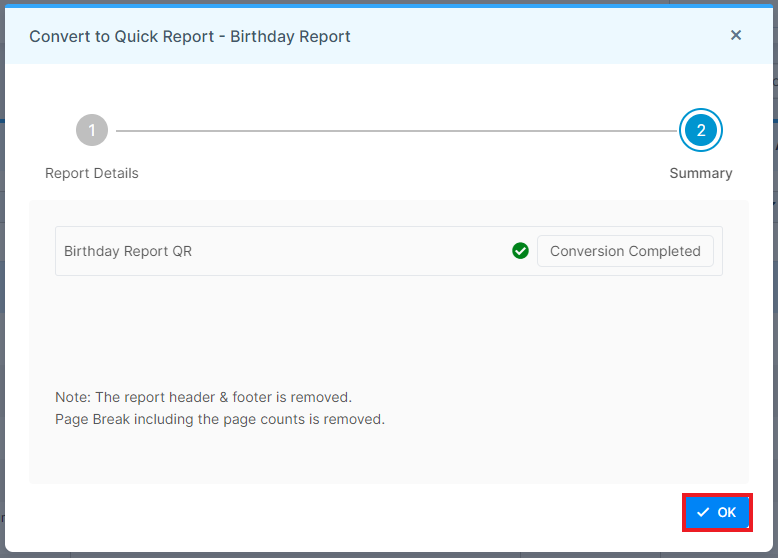This screenshot has height=558, width=778.
Task: Click the Page Break removed note line
Action: (220, 419)
